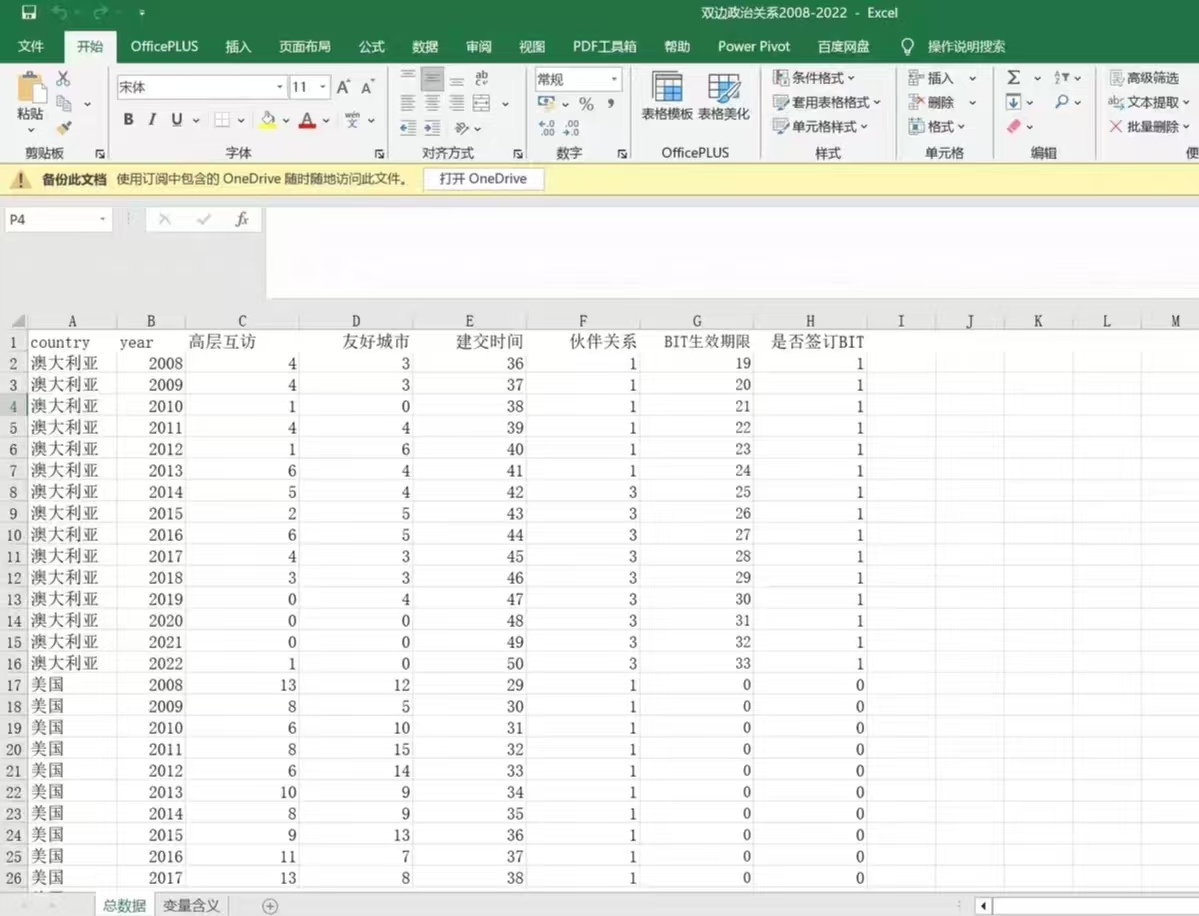Click the 插入 cells button in ribbon
1199x916 pixels.
(x=931, y=77)
